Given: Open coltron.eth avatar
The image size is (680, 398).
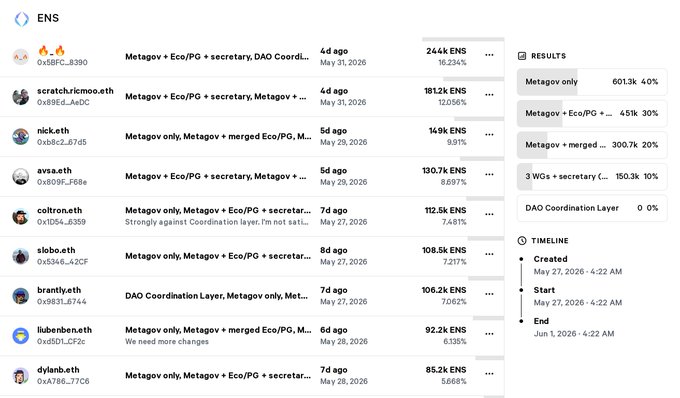Looking at the screenshot, I should 20,216.
